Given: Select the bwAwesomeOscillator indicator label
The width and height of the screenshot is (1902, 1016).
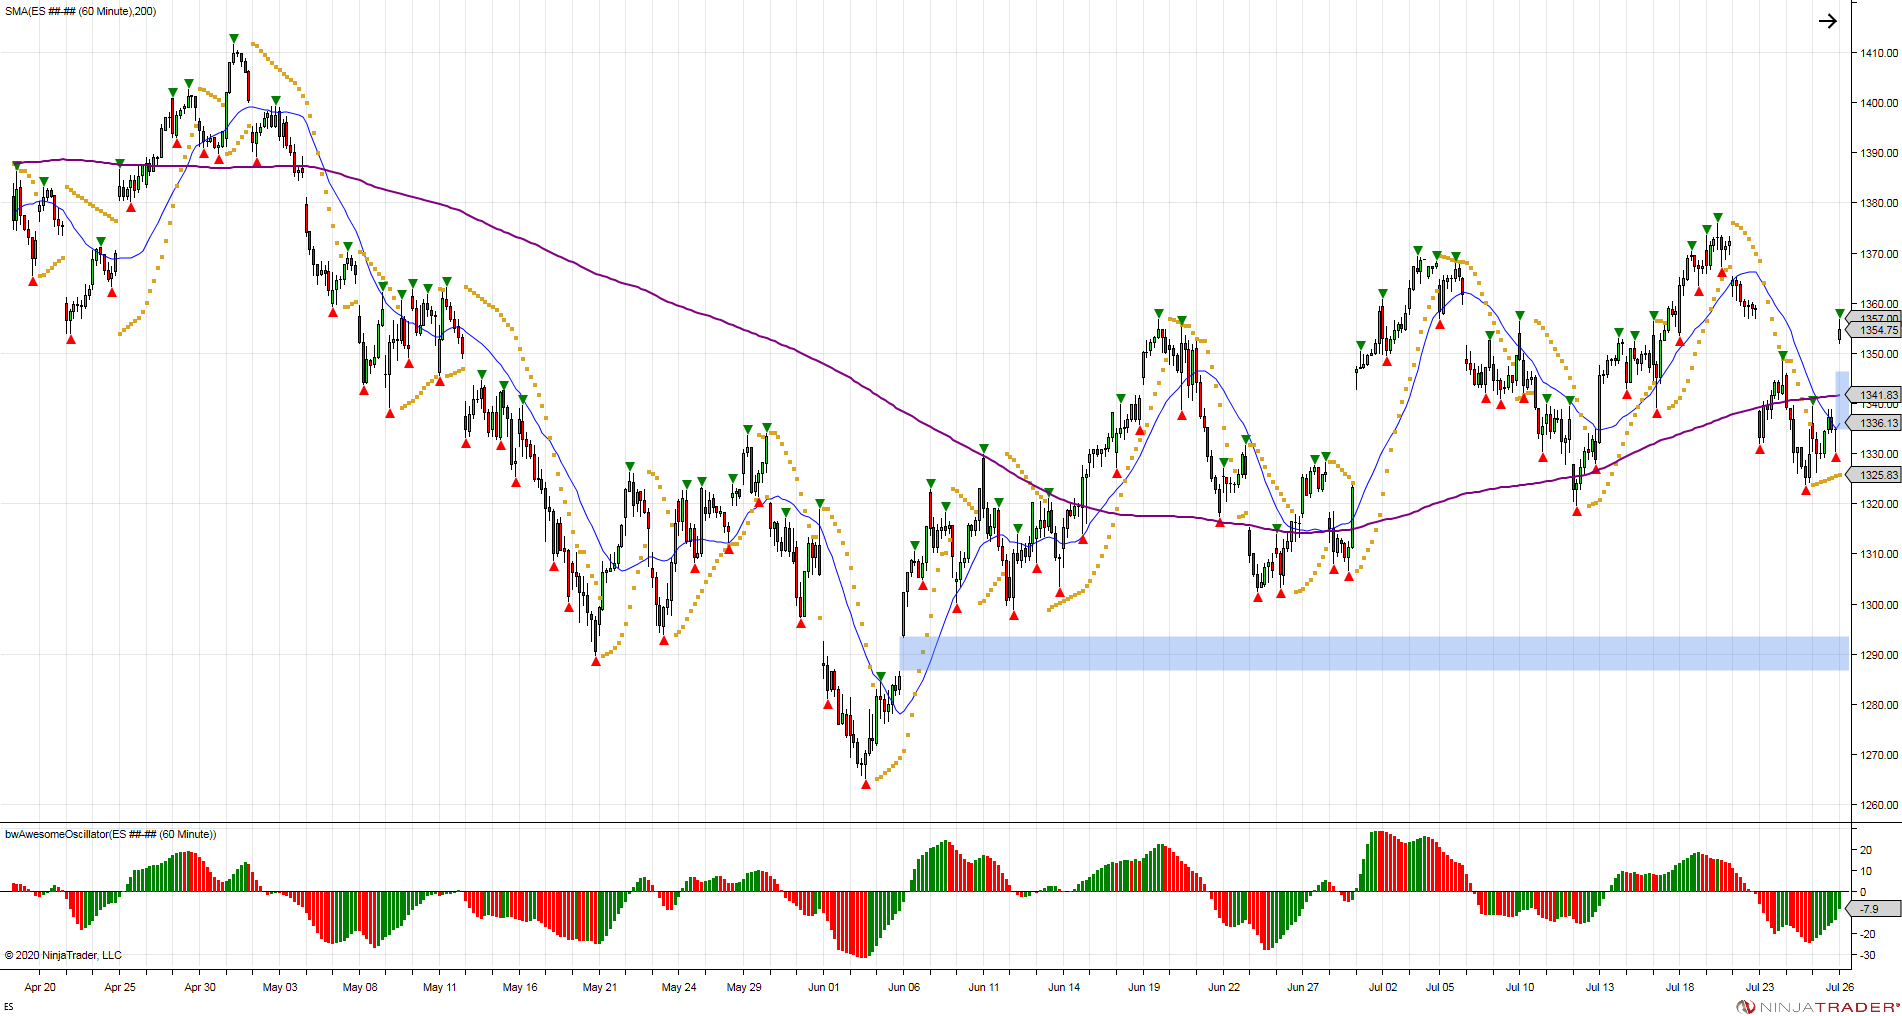Looking at the screenshot, I should (x=110, y=834).
